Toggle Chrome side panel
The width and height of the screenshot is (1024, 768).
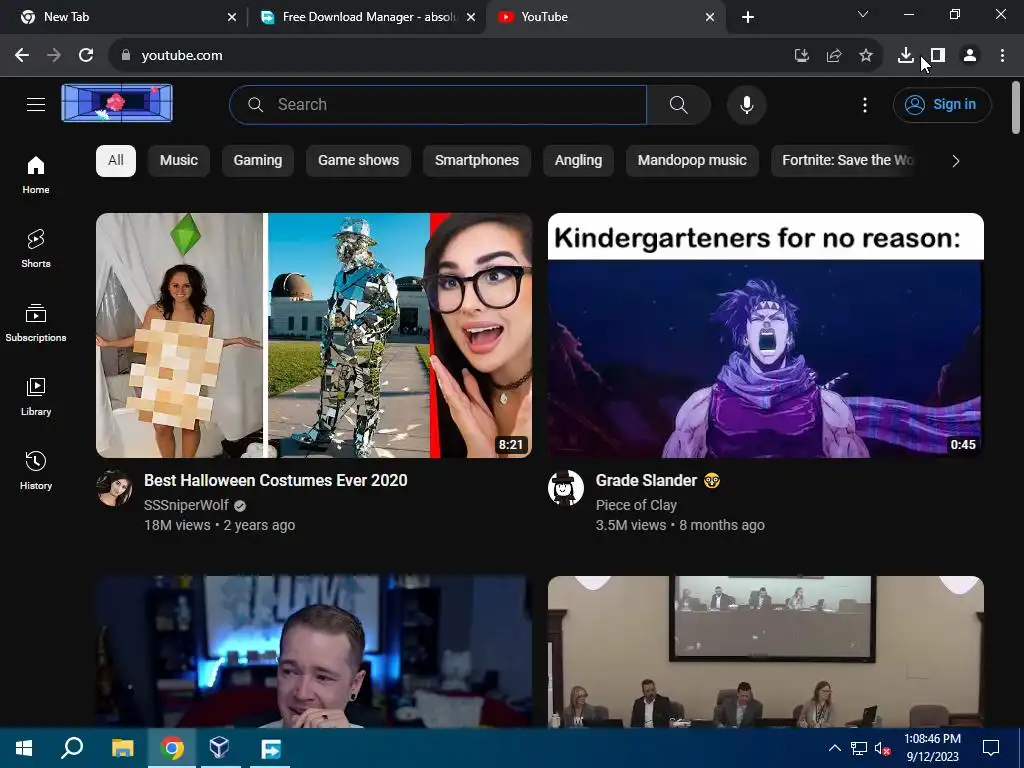[x=938, y=56]
